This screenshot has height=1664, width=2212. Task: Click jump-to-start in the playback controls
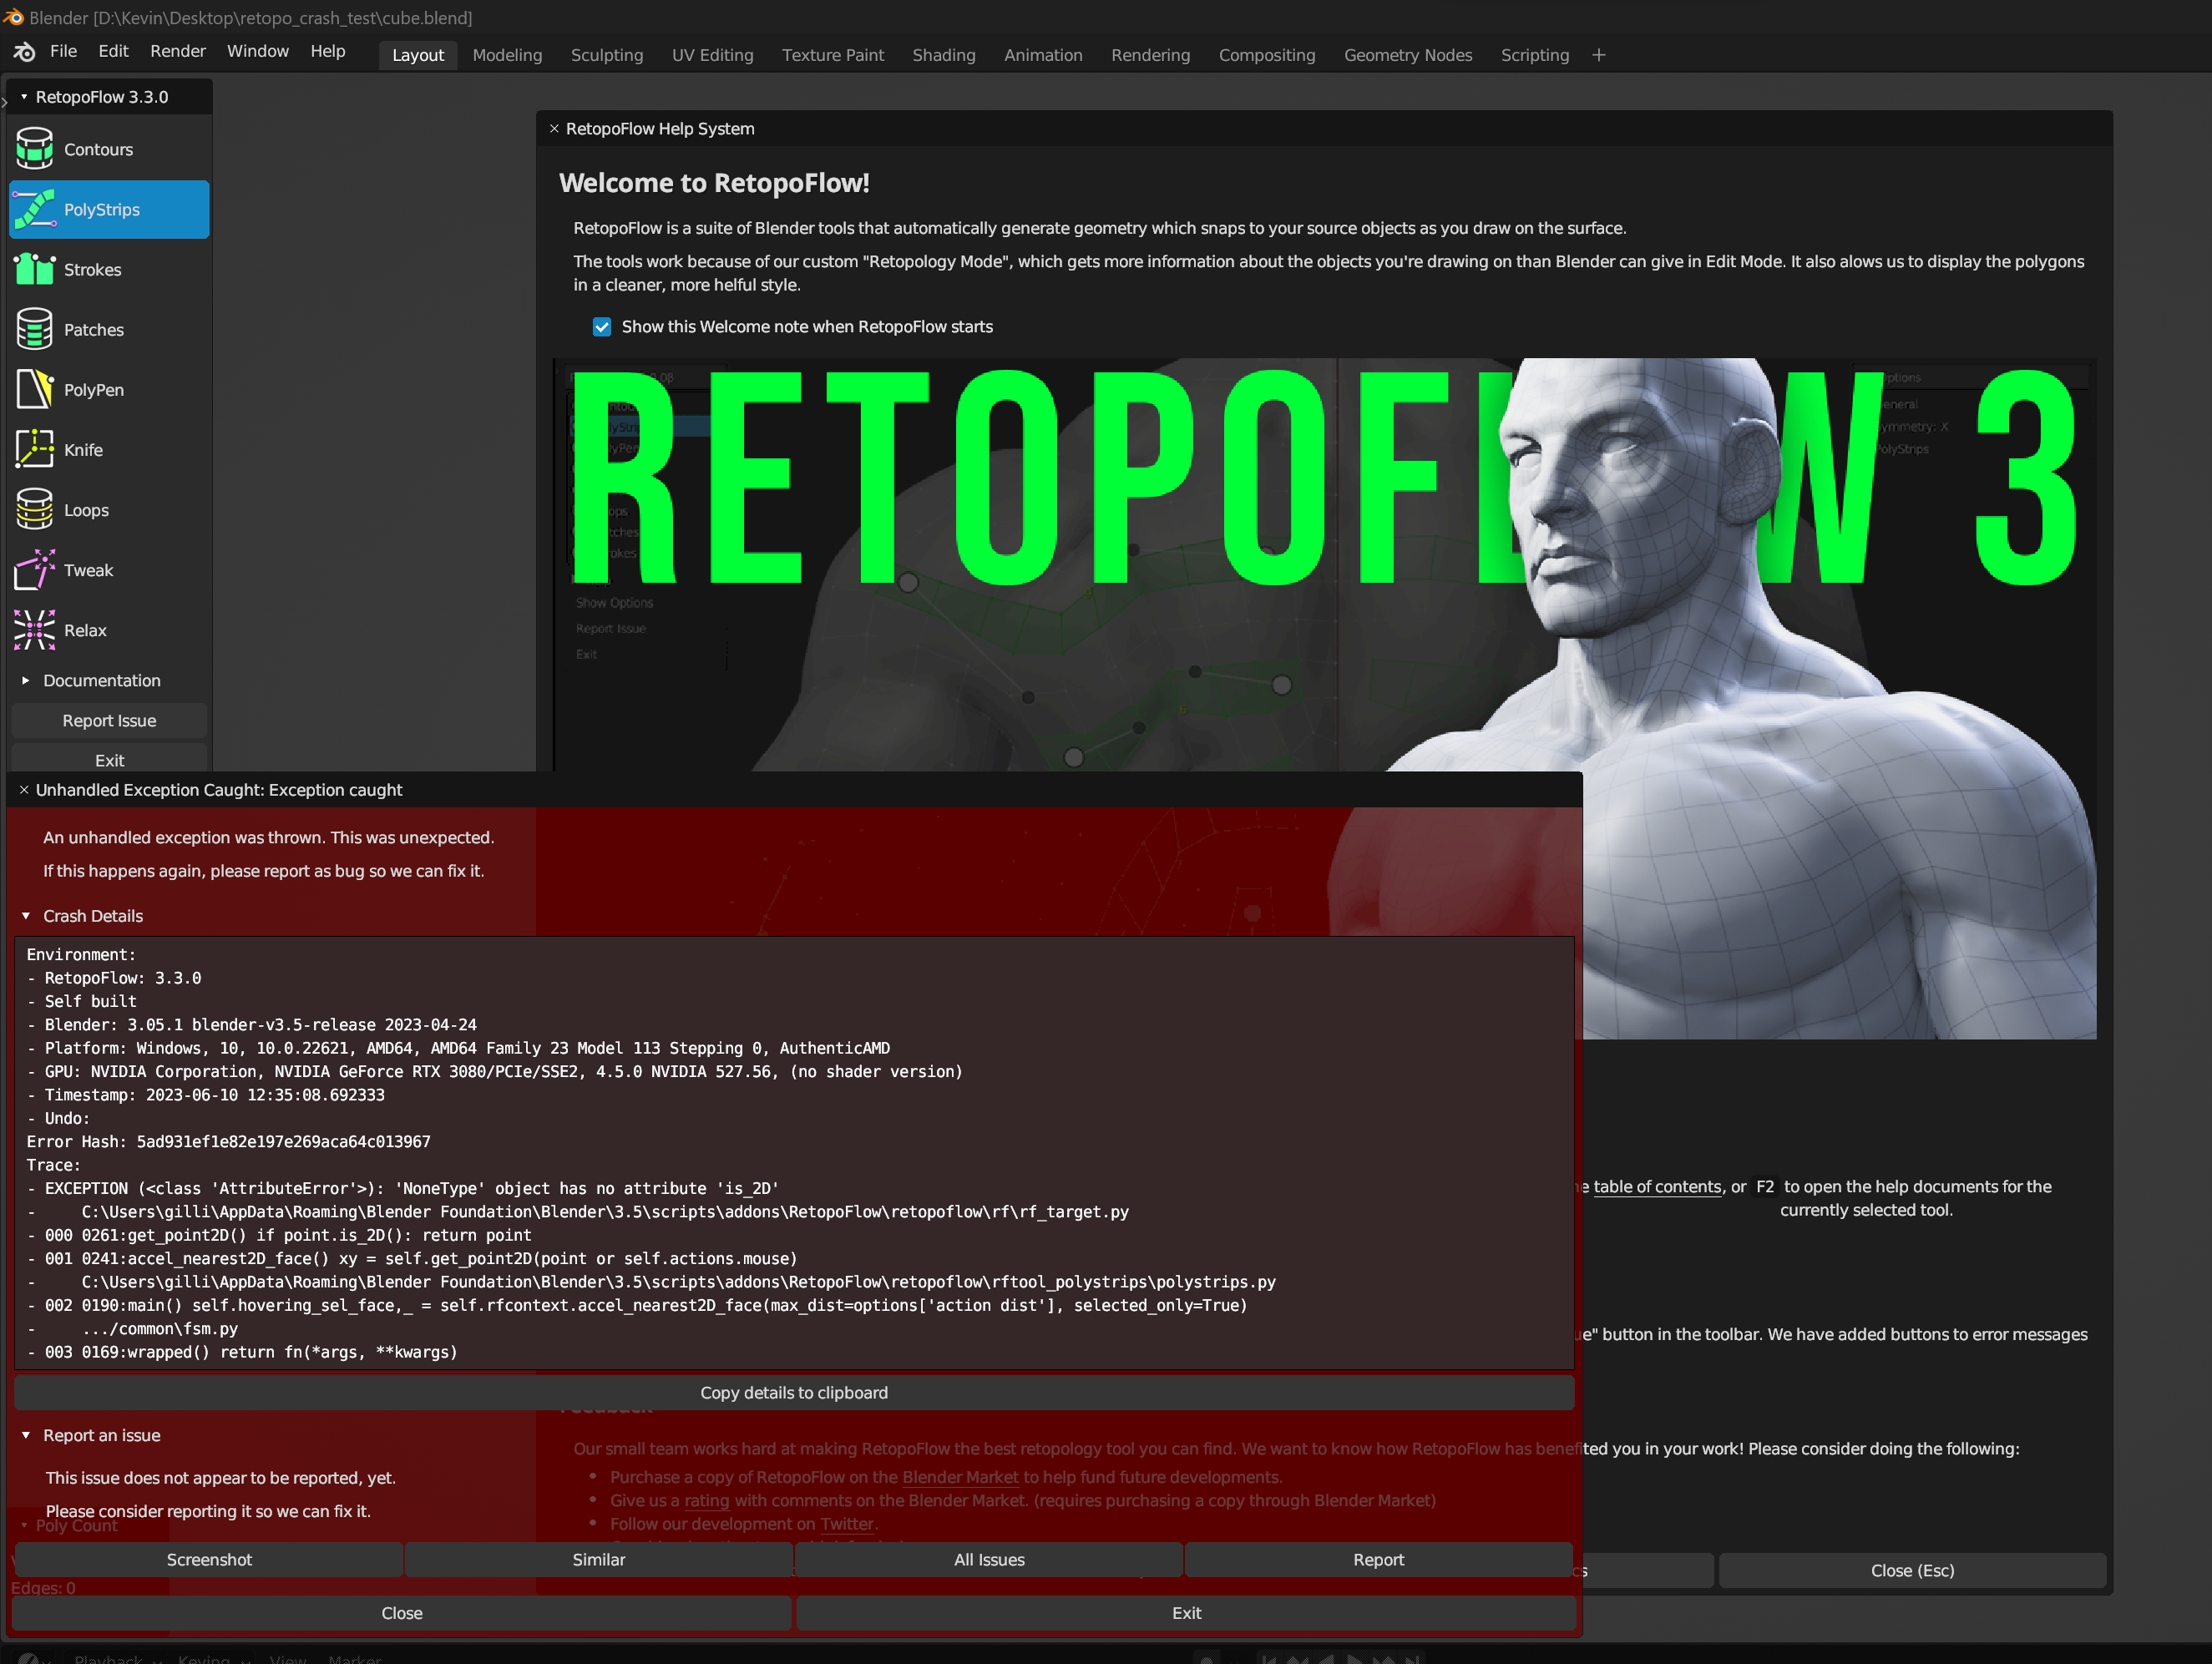[x=1267, y=1657]
